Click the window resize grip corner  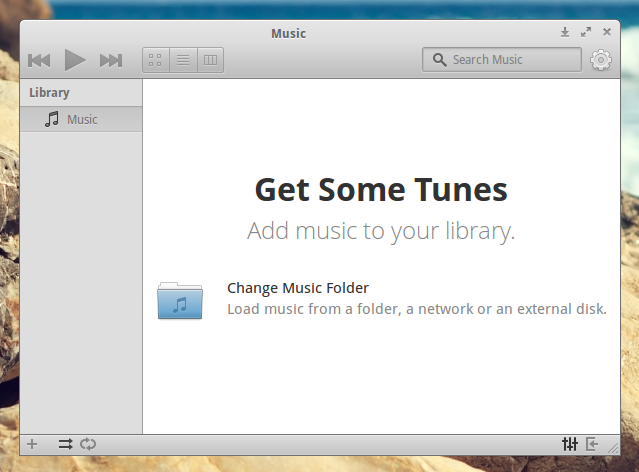coord(613,449)
